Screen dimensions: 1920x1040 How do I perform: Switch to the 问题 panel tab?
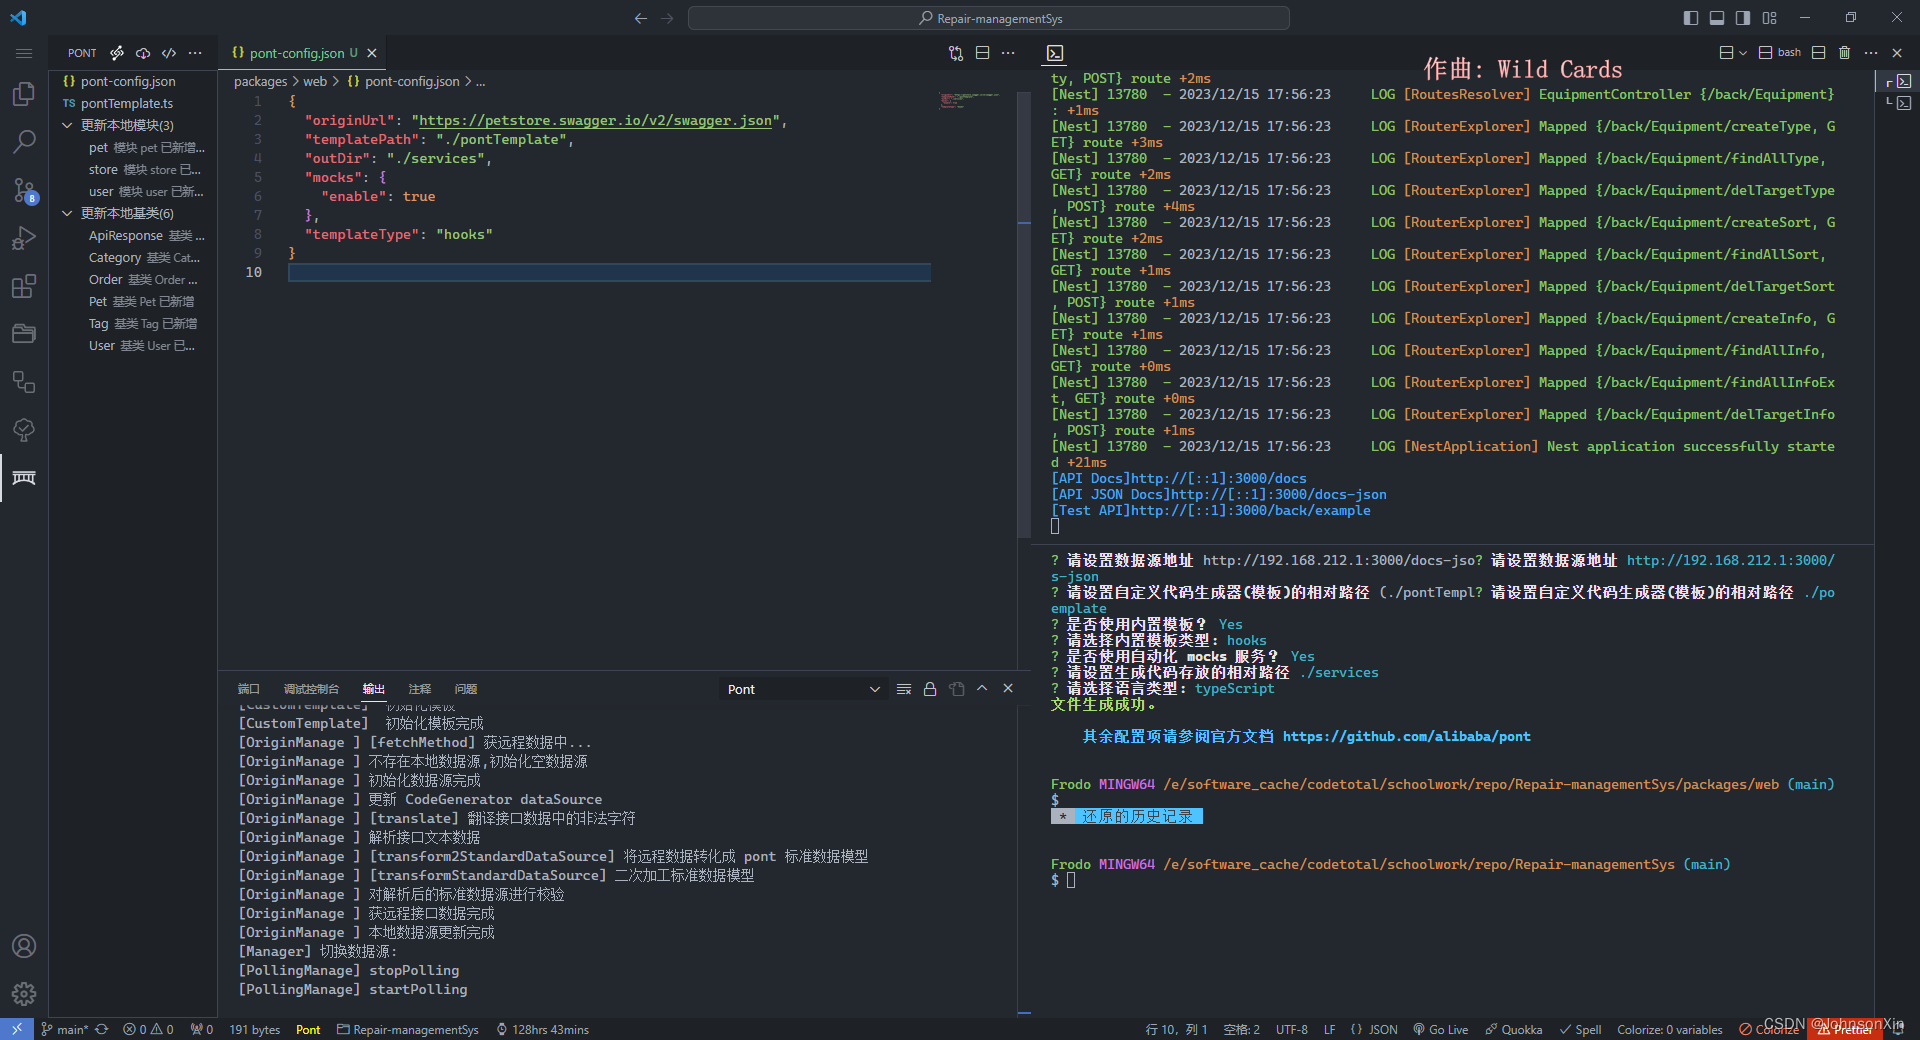(x=465, y=689)
